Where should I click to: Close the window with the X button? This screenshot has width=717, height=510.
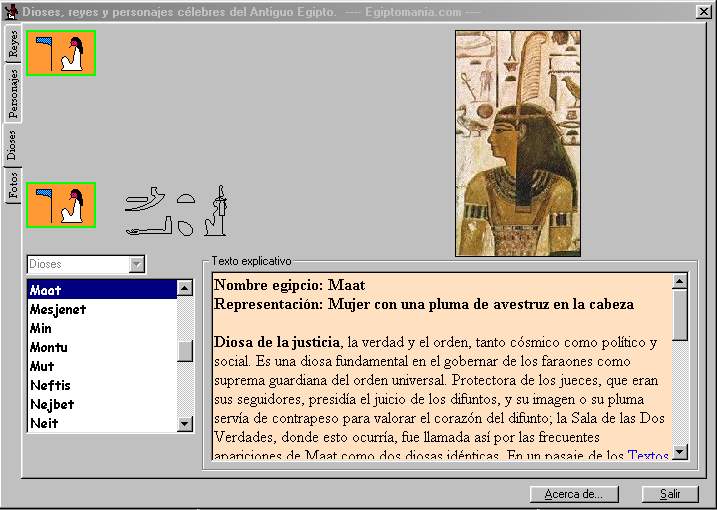tap(703, 12)
